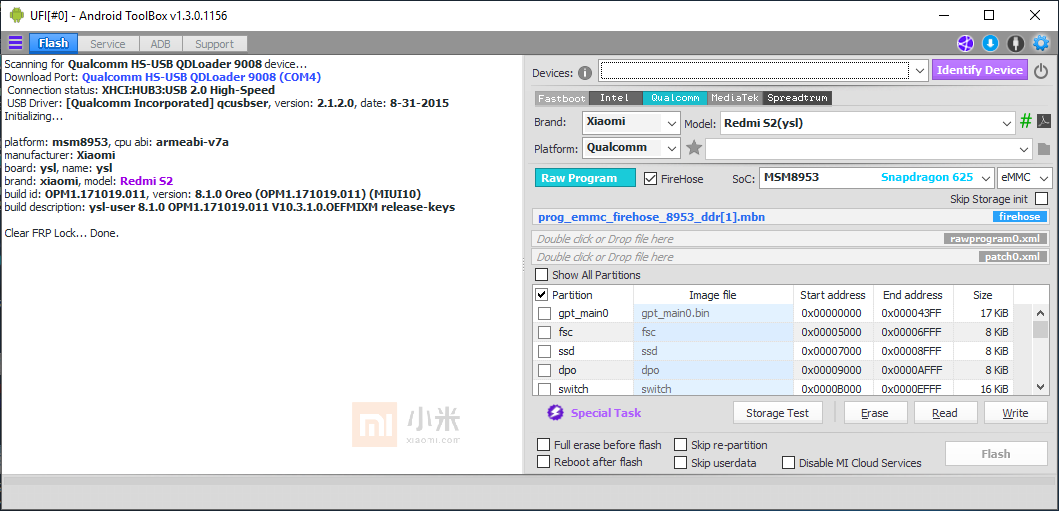Enable Reboot after flash

(x=543, y=462)
